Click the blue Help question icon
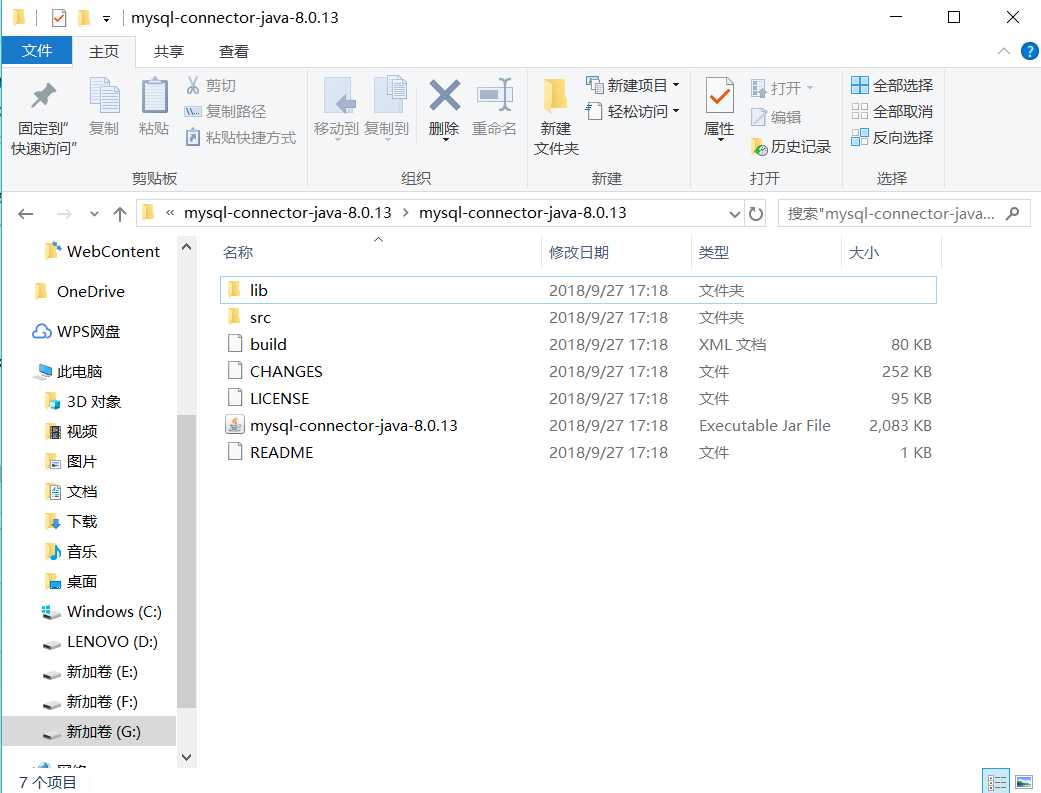This screenshot has width=1041, height=793. (x=1029, y=51)
